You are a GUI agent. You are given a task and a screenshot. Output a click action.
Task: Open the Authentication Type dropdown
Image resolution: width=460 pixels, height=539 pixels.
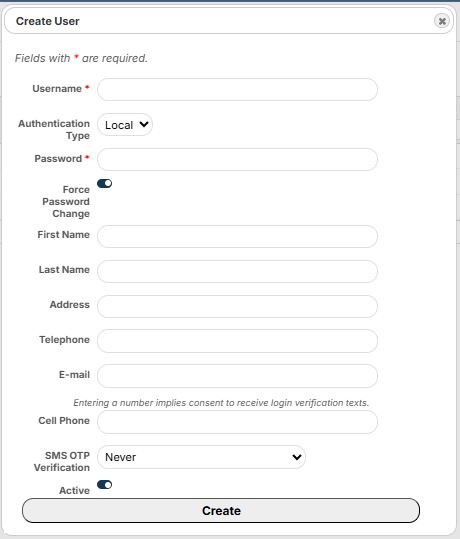[125, 124]
